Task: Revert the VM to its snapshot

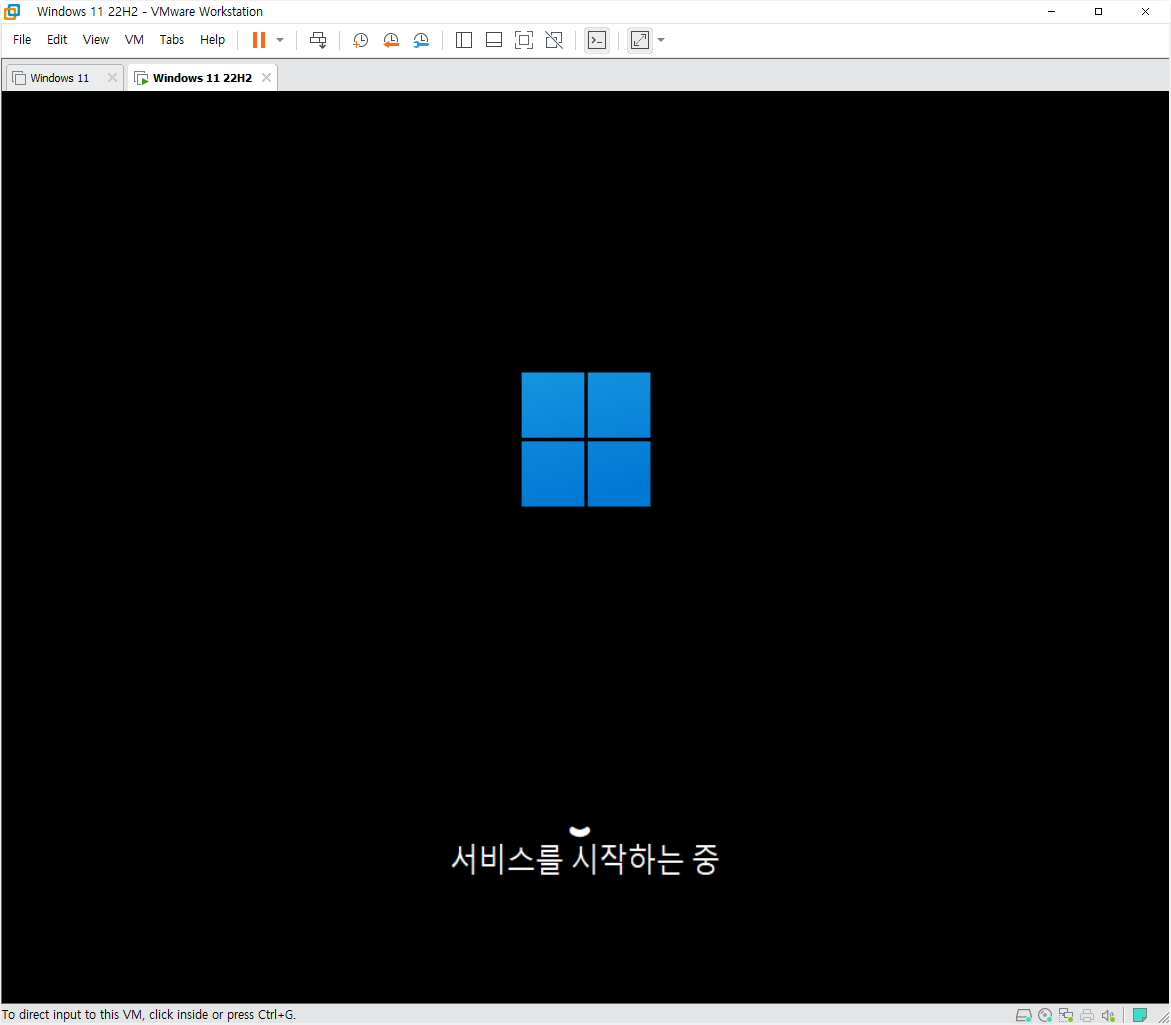Action: (391, 40)
